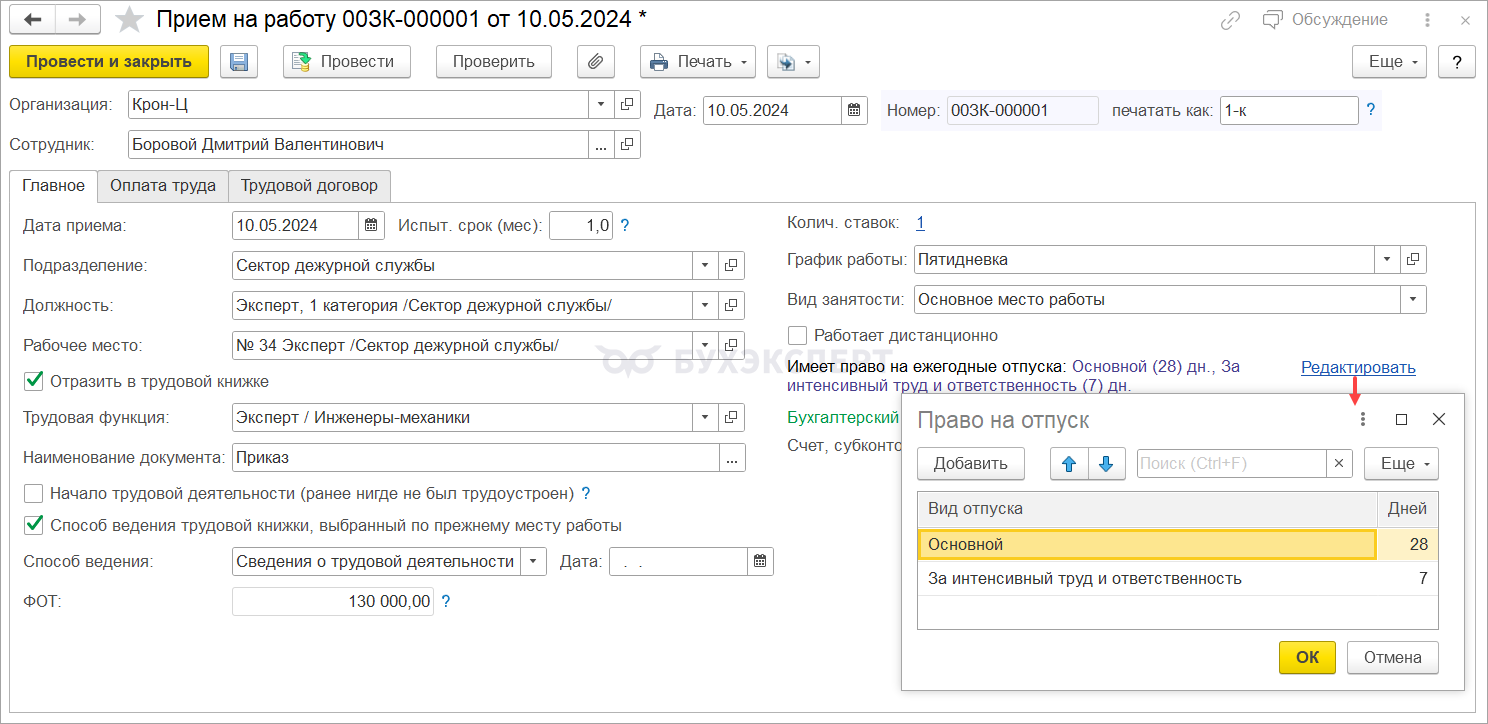Check Начало трудовой деятельности checkbox
The height and width of the screenshot is (724, 1488).
(34, 493)
